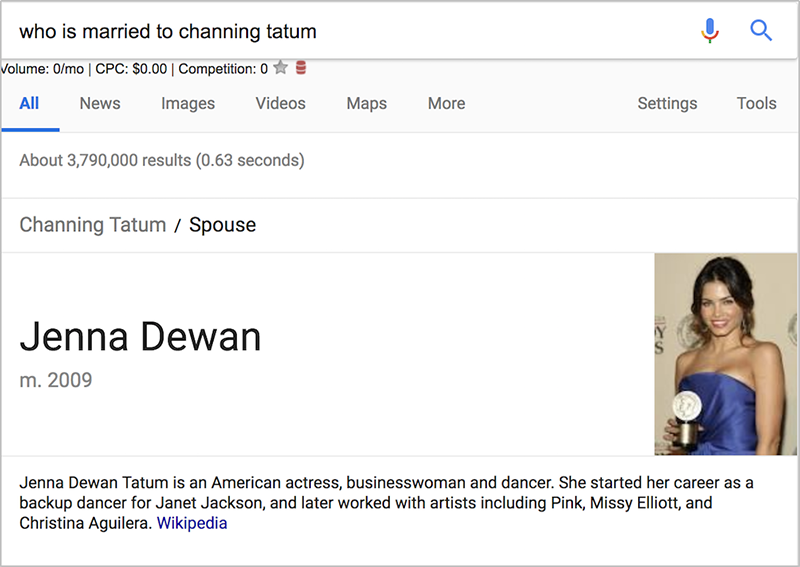This screenshot has width=800, height=567.
Task: Click the blue magnifier search icon
Action: click(761, 31)
